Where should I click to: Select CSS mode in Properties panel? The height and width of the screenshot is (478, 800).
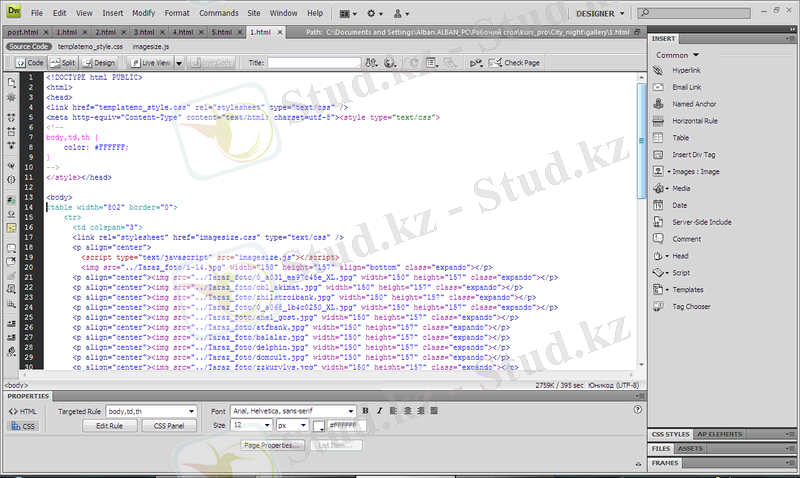(x=22, y=426)
